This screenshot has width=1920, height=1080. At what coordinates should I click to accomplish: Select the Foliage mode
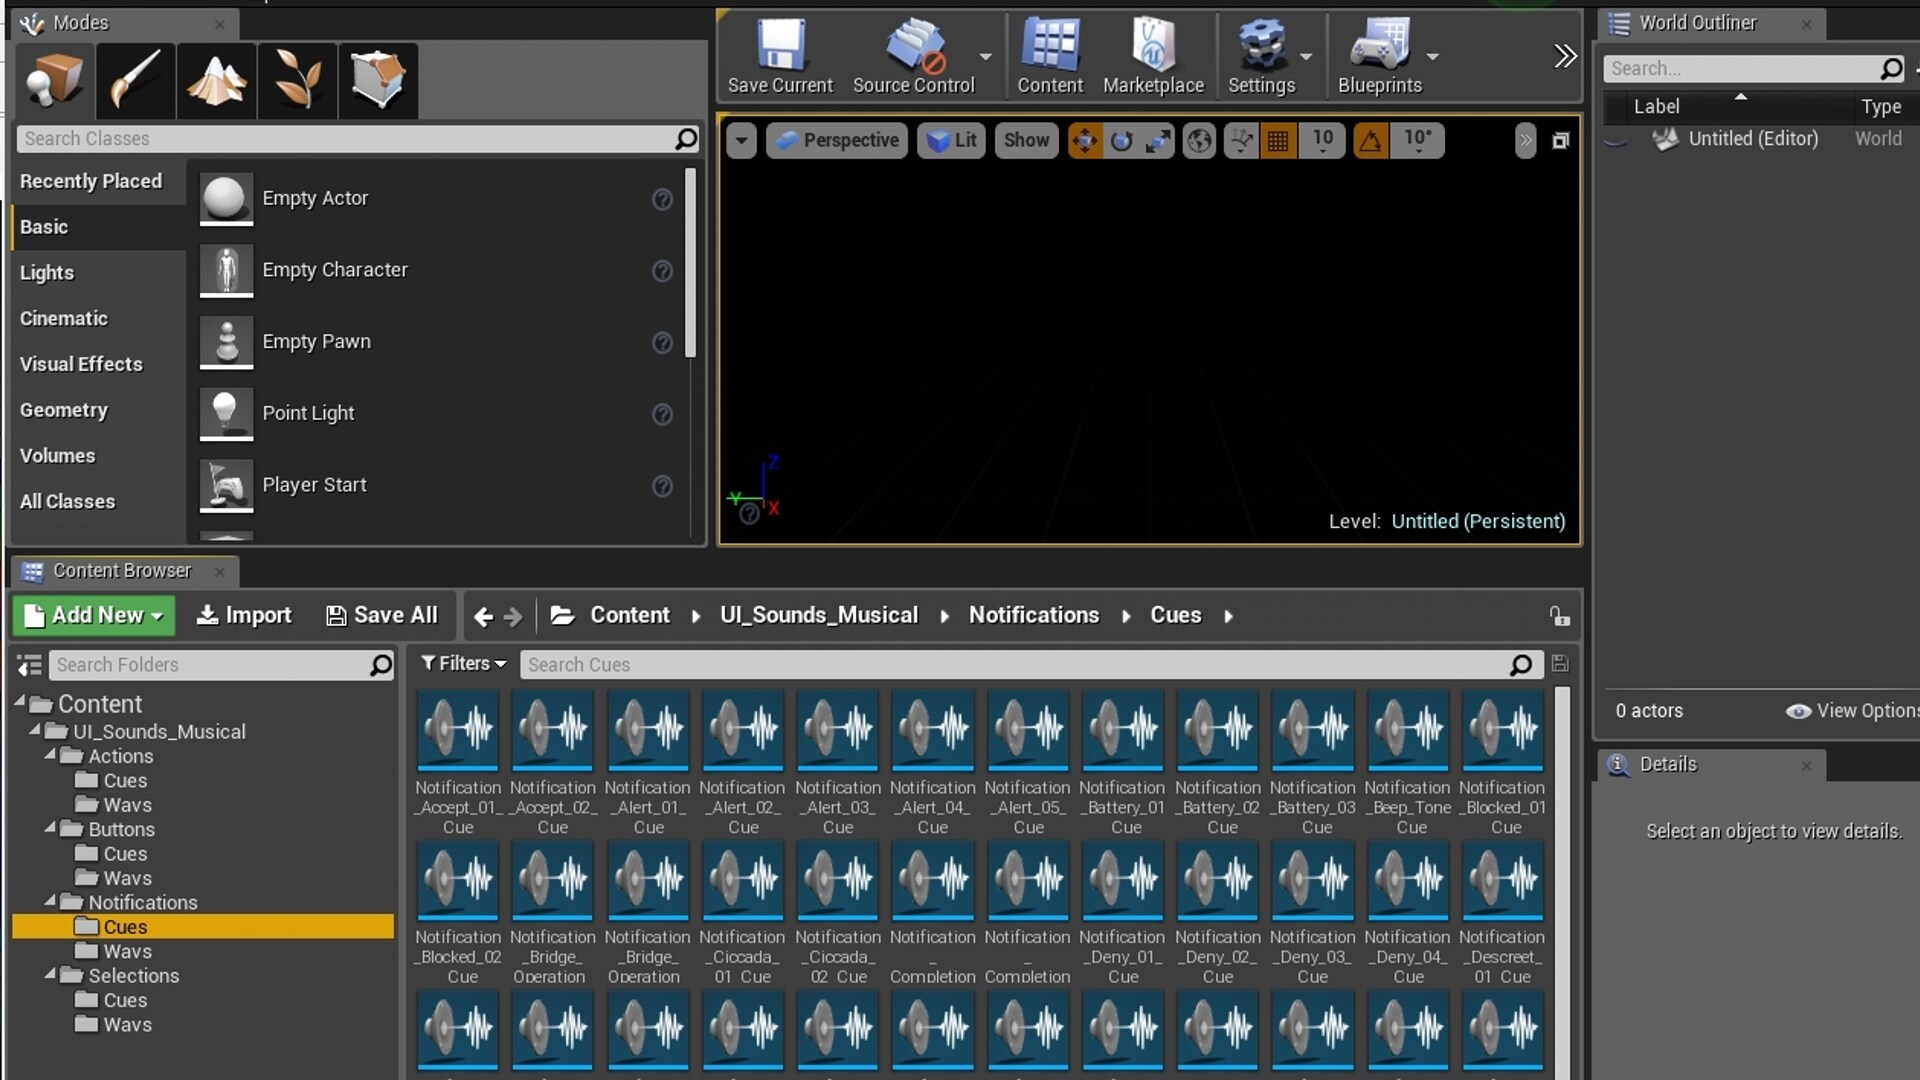pos(297,80)
